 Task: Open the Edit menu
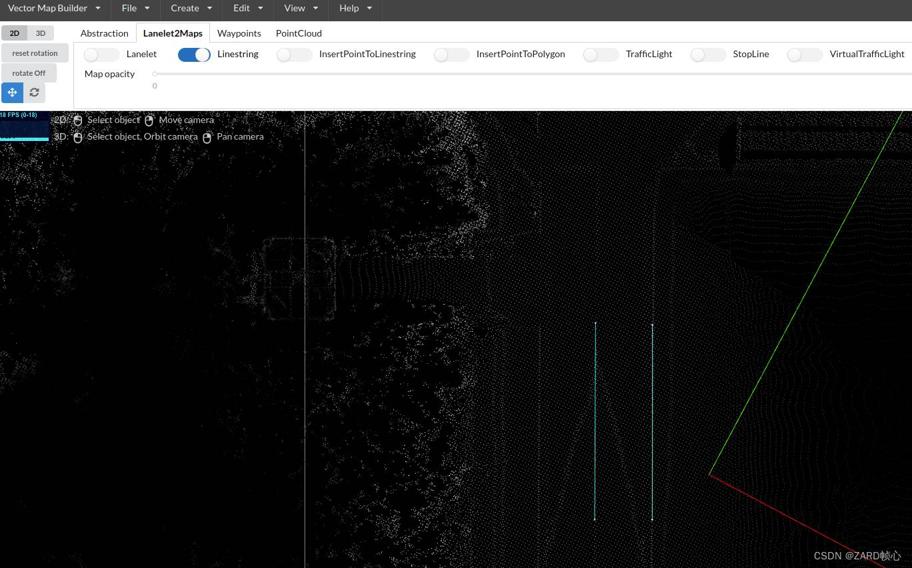click(x=248, y=8)
